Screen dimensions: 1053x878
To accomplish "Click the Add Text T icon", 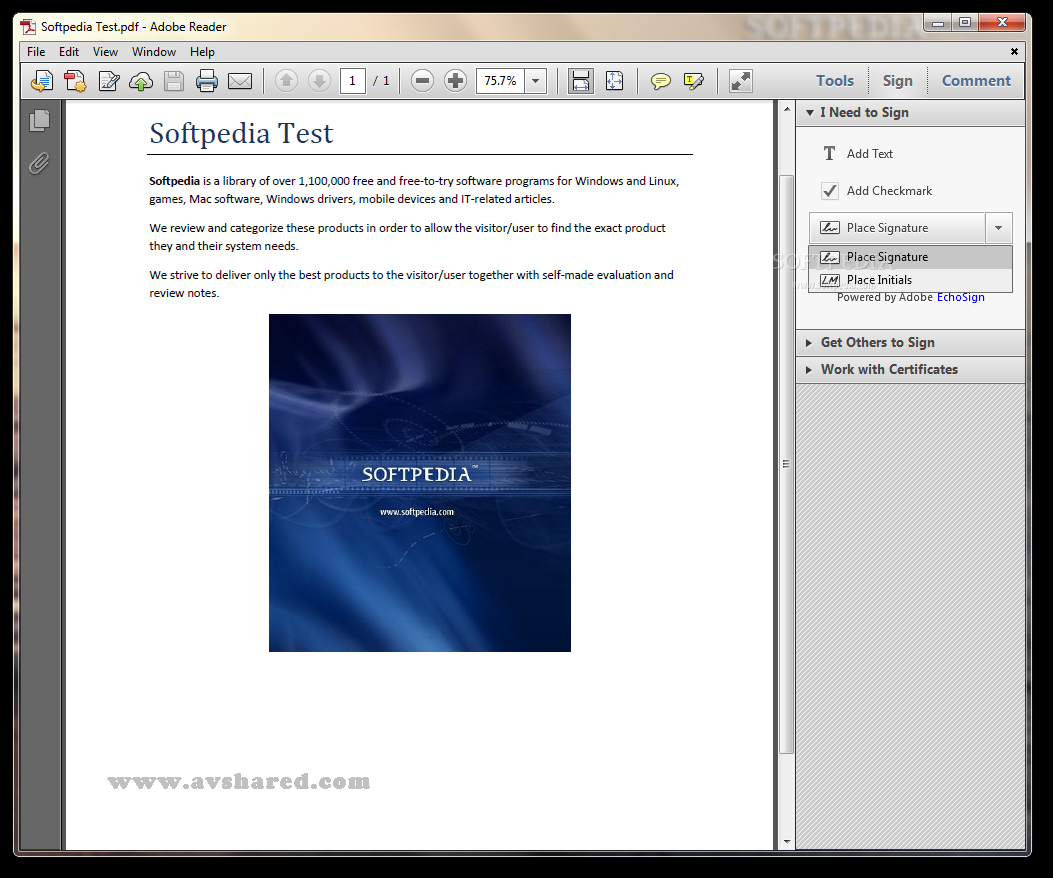I will pyautogui.click(x=829, y=154).
